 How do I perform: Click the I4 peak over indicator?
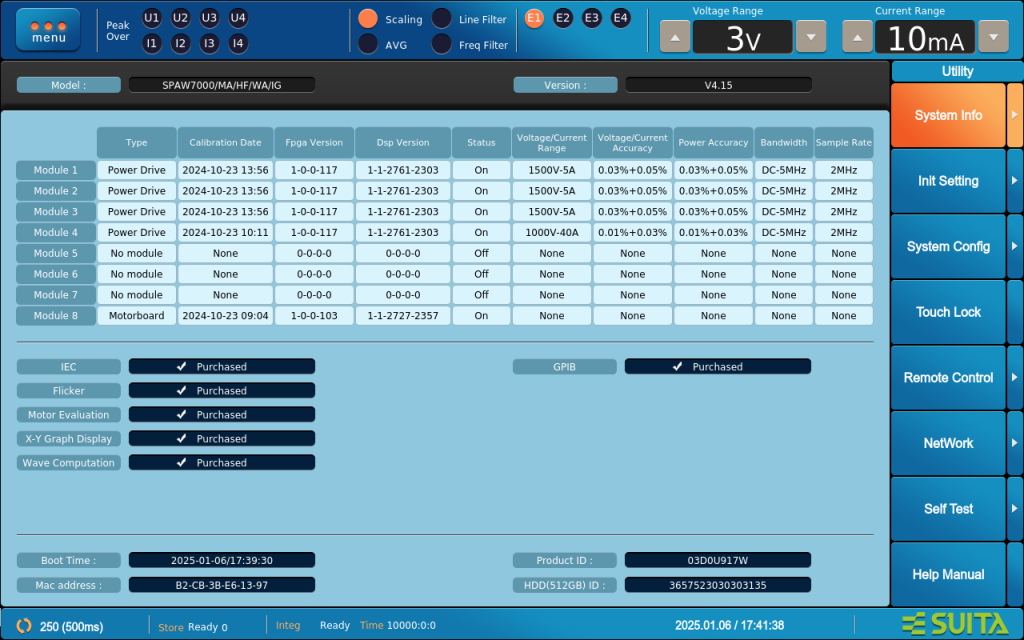tap(238, 43)
